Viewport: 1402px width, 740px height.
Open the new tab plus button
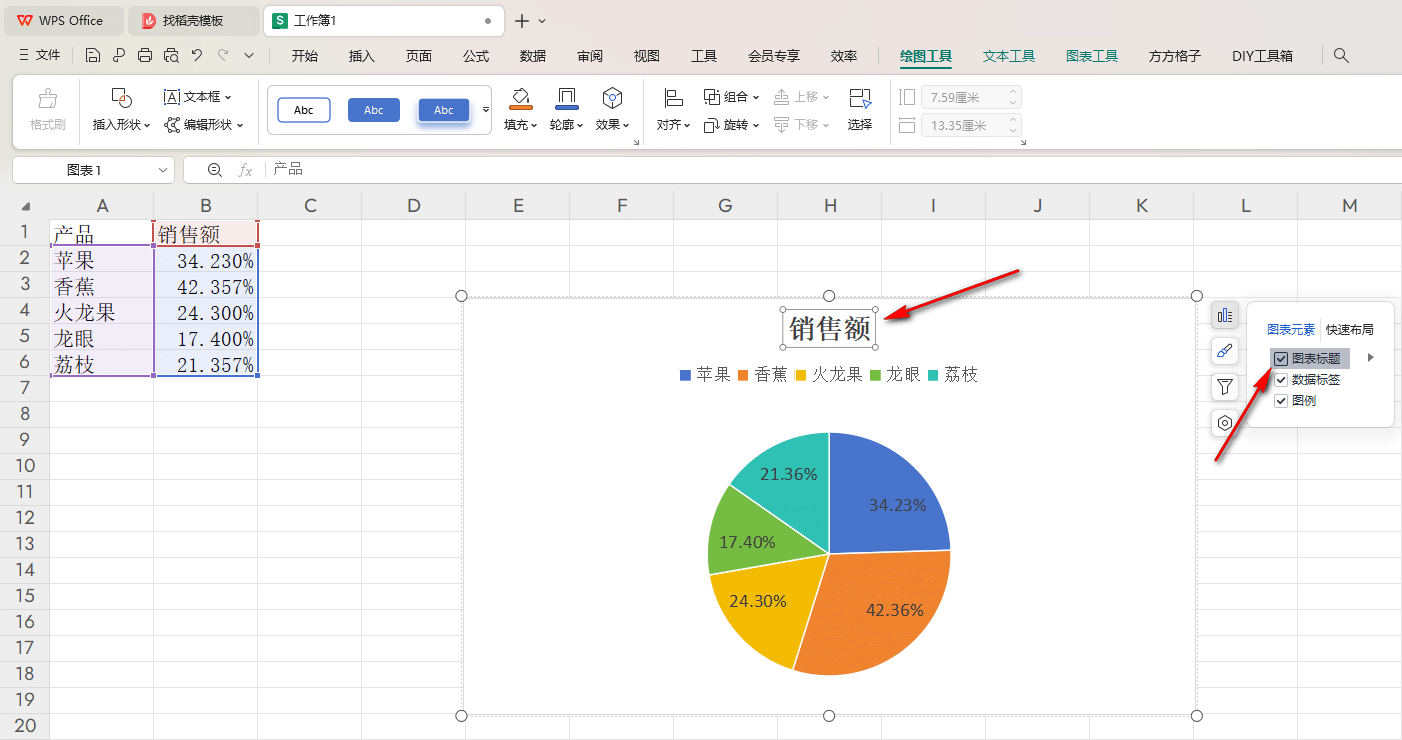[x=521, y=20]
